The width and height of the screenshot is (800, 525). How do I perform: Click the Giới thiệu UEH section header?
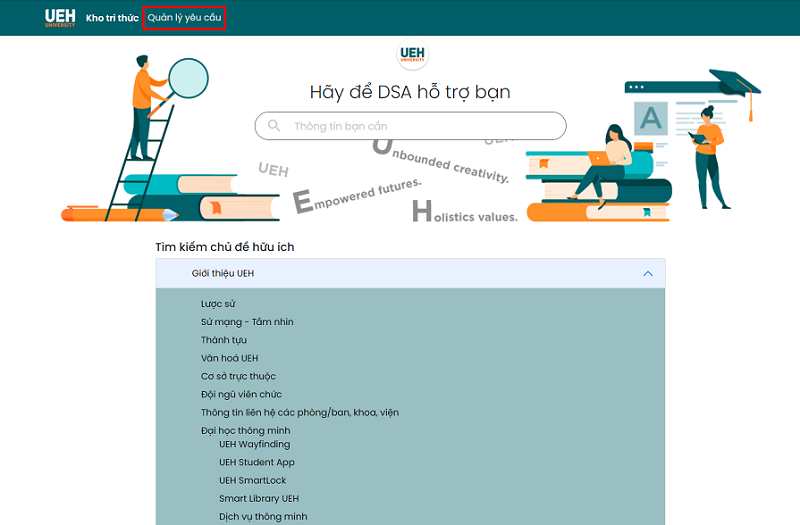(x=410, y=273)
